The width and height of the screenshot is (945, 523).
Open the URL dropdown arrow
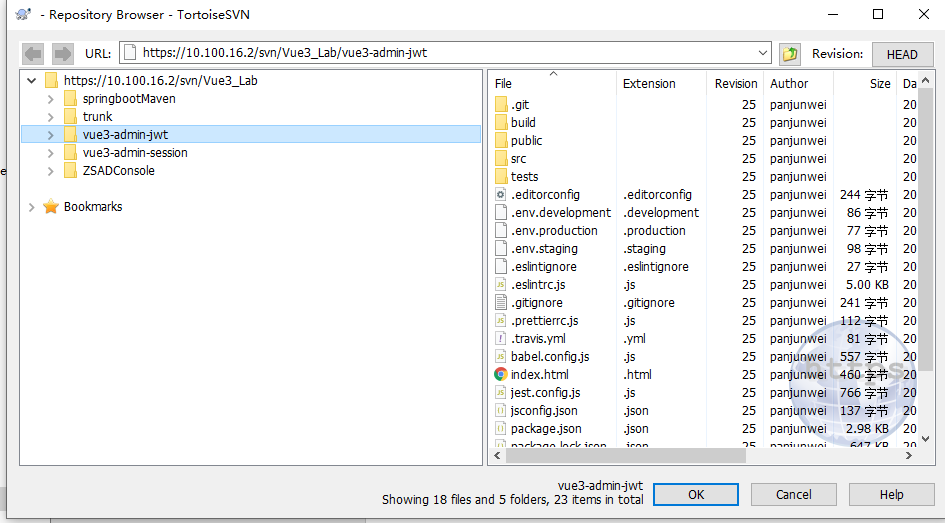point(762,53)
